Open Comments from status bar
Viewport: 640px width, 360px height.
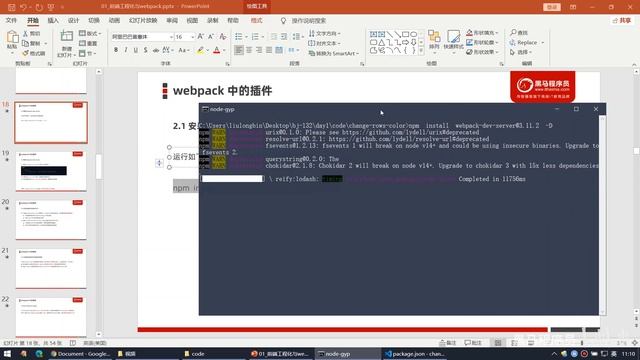(x=473, y=343)
